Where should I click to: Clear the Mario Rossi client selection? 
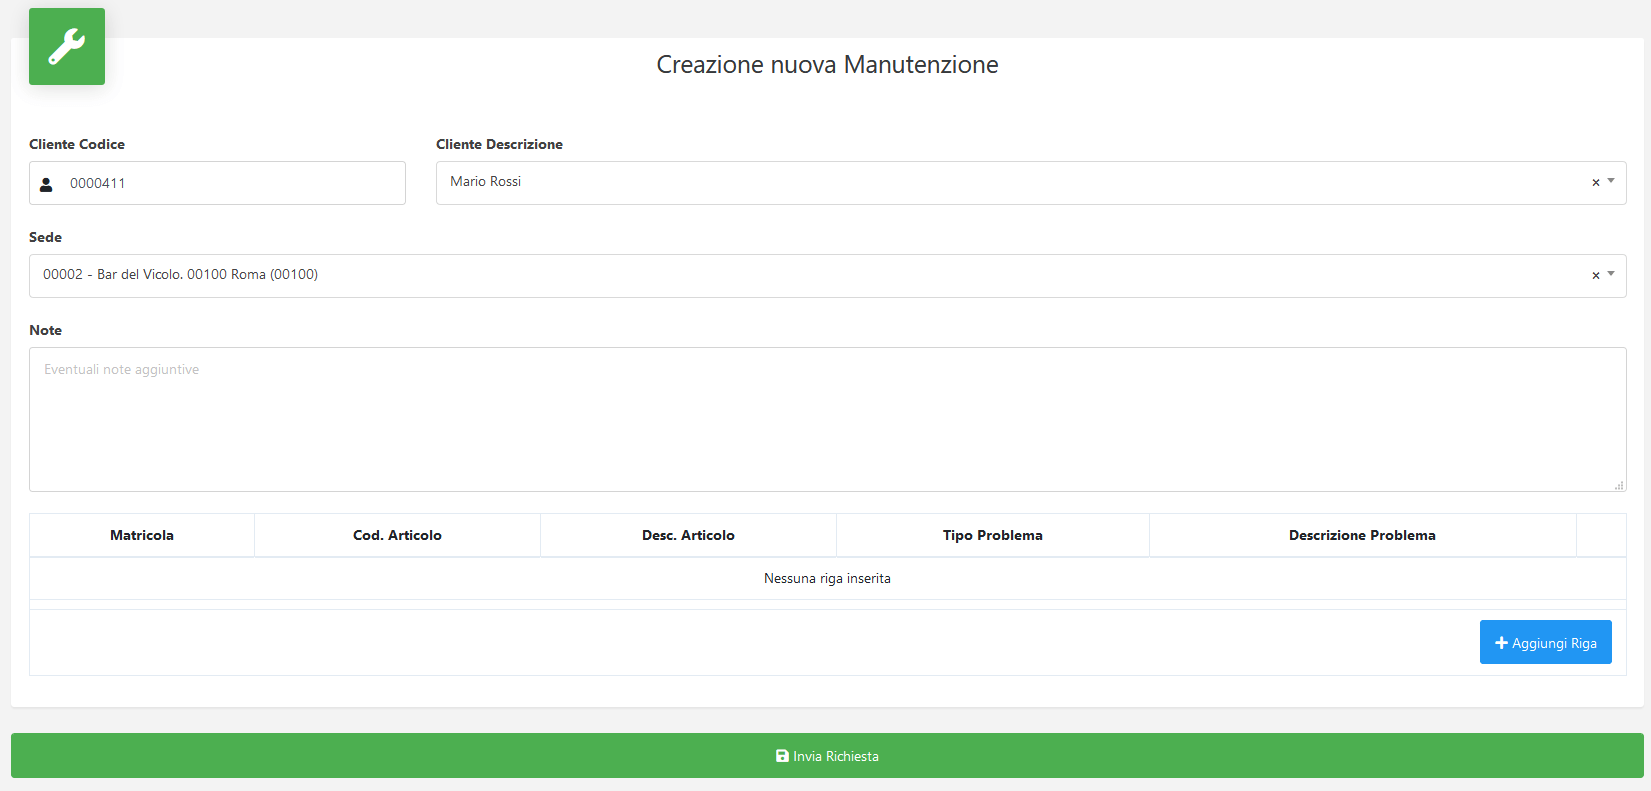[x=1596, y=182]
